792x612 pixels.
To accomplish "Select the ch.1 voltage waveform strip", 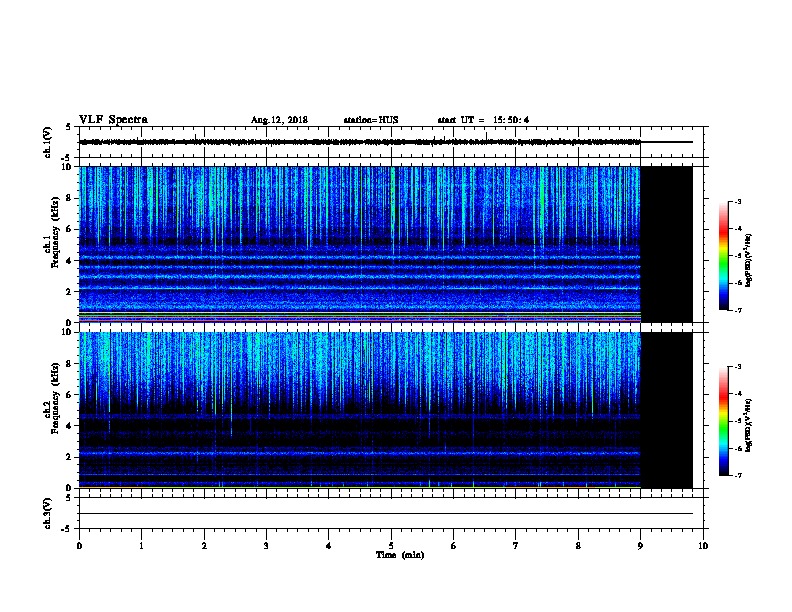I will click(391, 142).
